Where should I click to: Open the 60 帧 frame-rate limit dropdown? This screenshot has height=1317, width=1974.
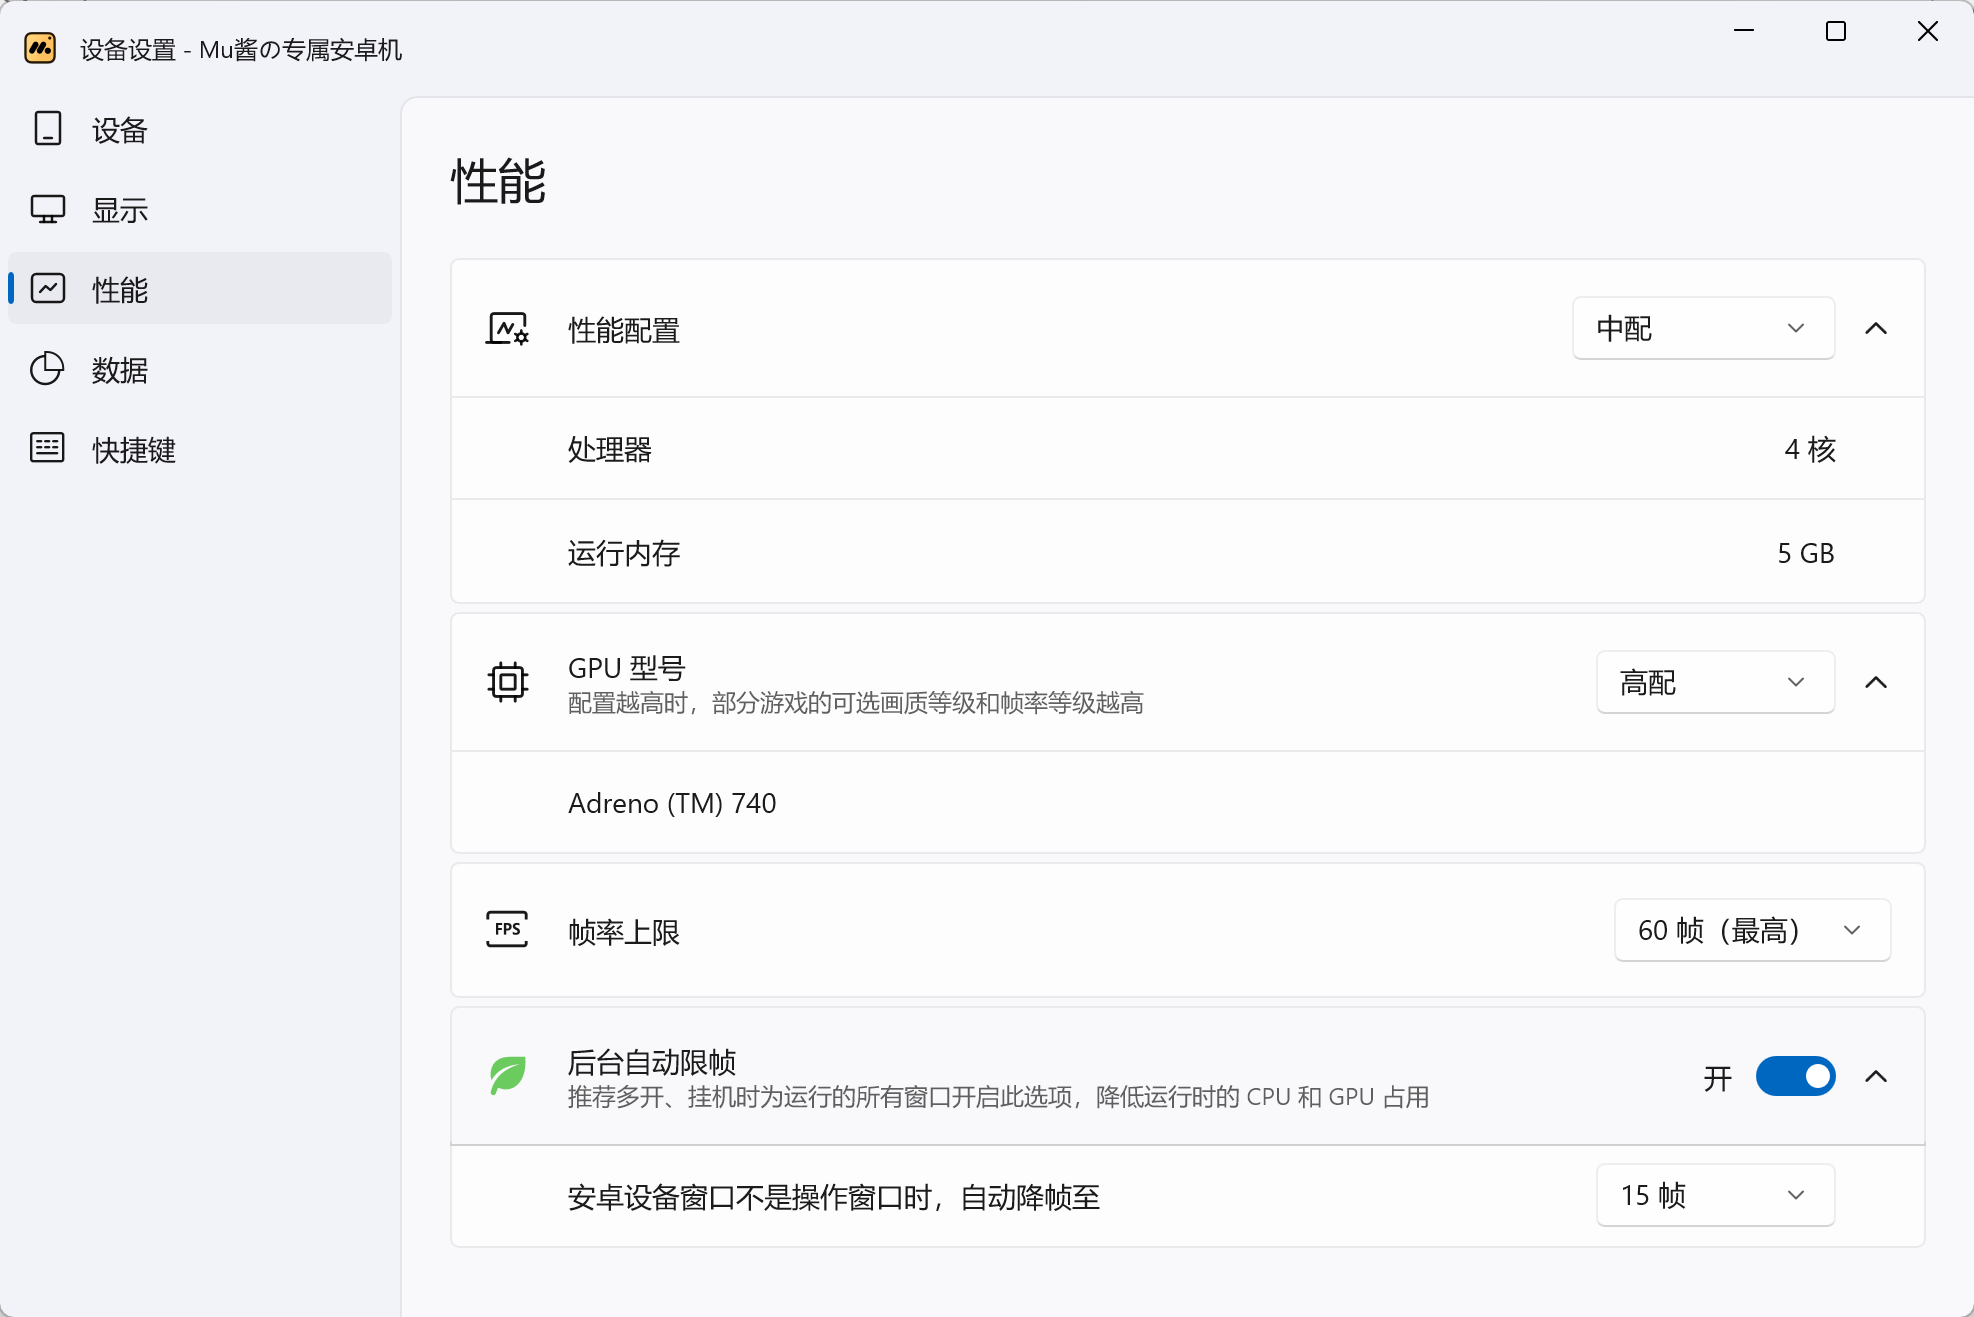tap(1751, 930)
